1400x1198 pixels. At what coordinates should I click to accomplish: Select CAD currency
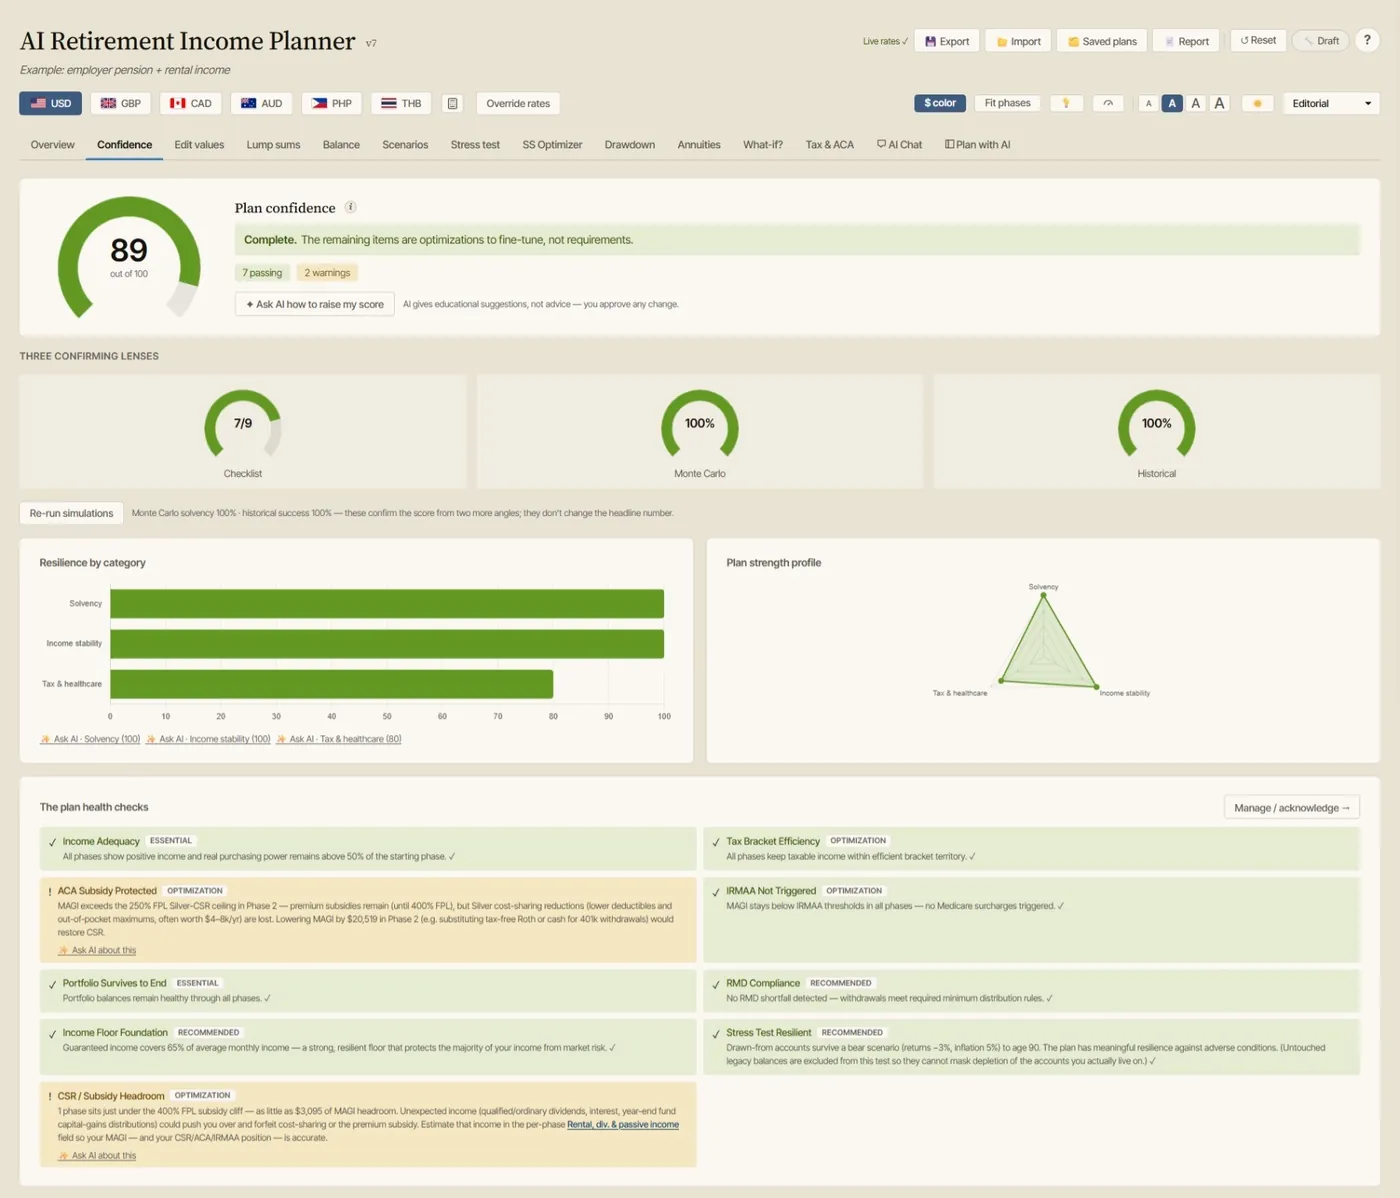click(190, 103)
